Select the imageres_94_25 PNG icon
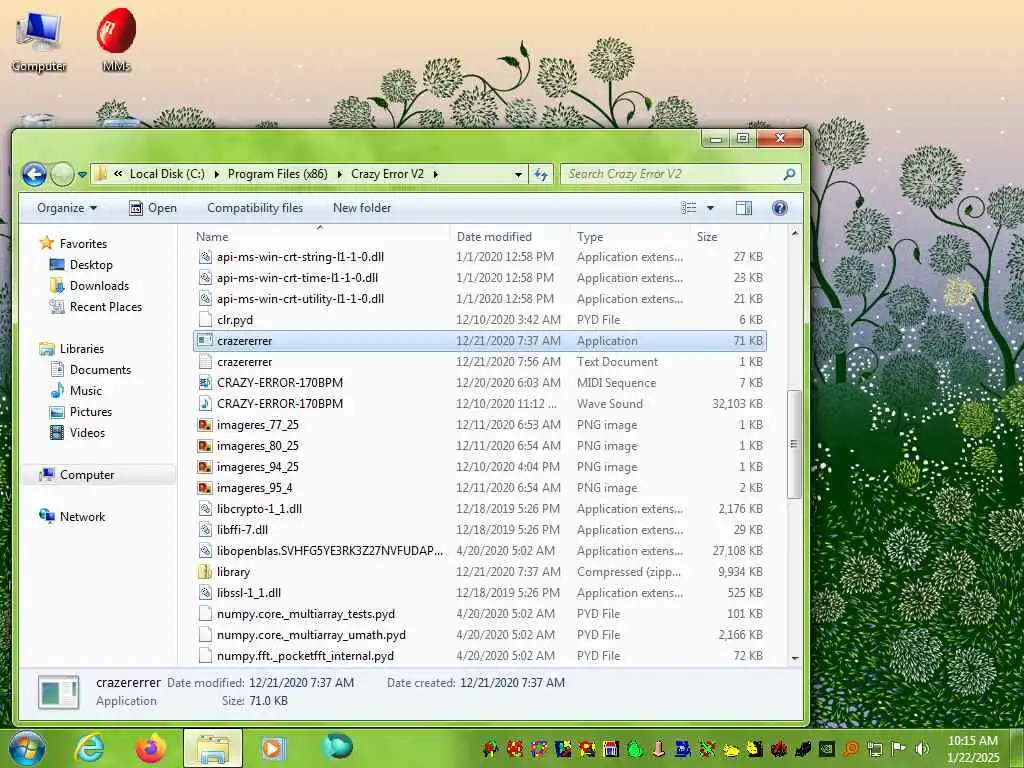The image size is (1024, 768). 205,466
